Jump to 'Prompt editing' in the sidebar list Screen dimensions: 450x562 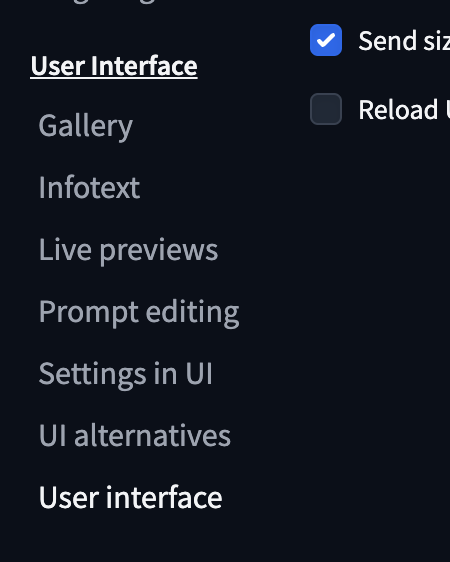click(139, 312)
